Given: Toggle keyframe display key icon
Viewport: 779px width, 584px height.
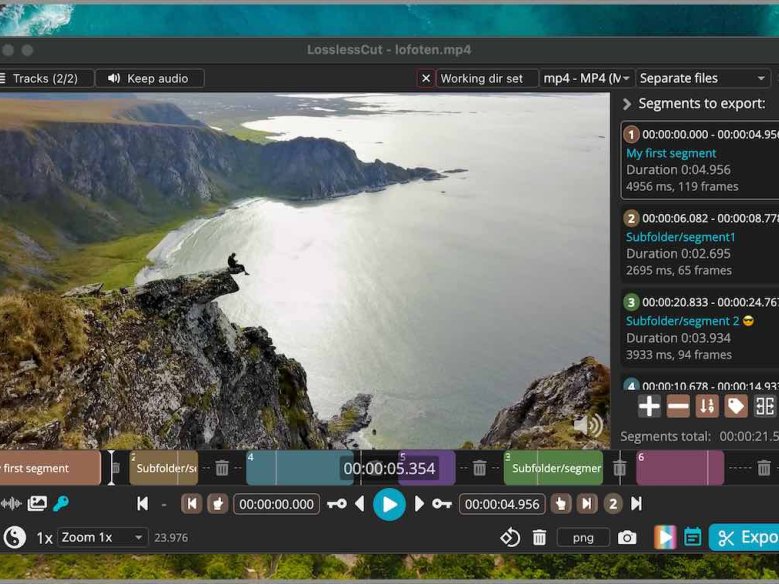Looking at the screenshot, I should coord(61,504).
